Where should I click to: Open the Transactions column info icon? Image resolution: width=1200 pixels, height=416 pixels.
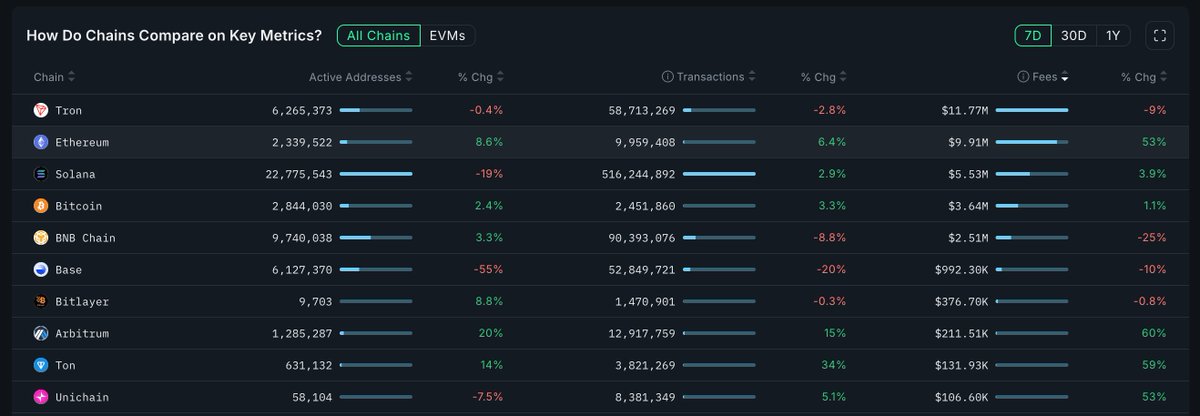tap(667, 77)
